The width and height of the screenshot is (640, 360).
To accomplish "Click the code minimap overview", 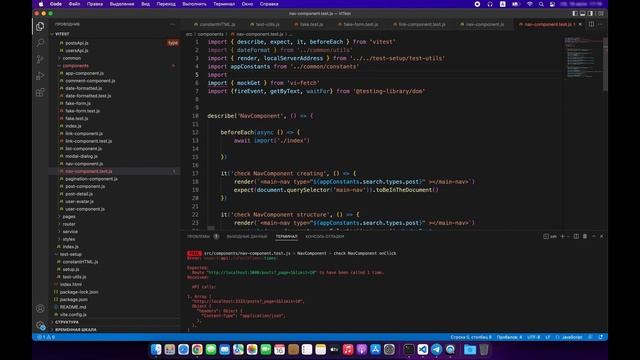I will pos(583,57).
